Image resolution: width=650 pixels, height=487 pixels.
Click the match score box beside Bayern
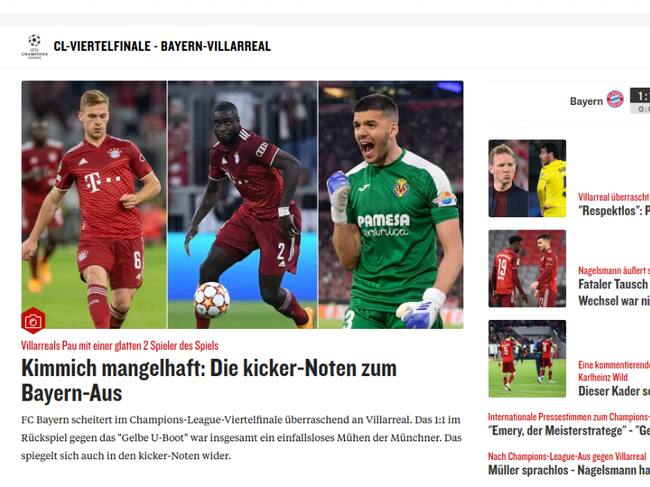640,101
